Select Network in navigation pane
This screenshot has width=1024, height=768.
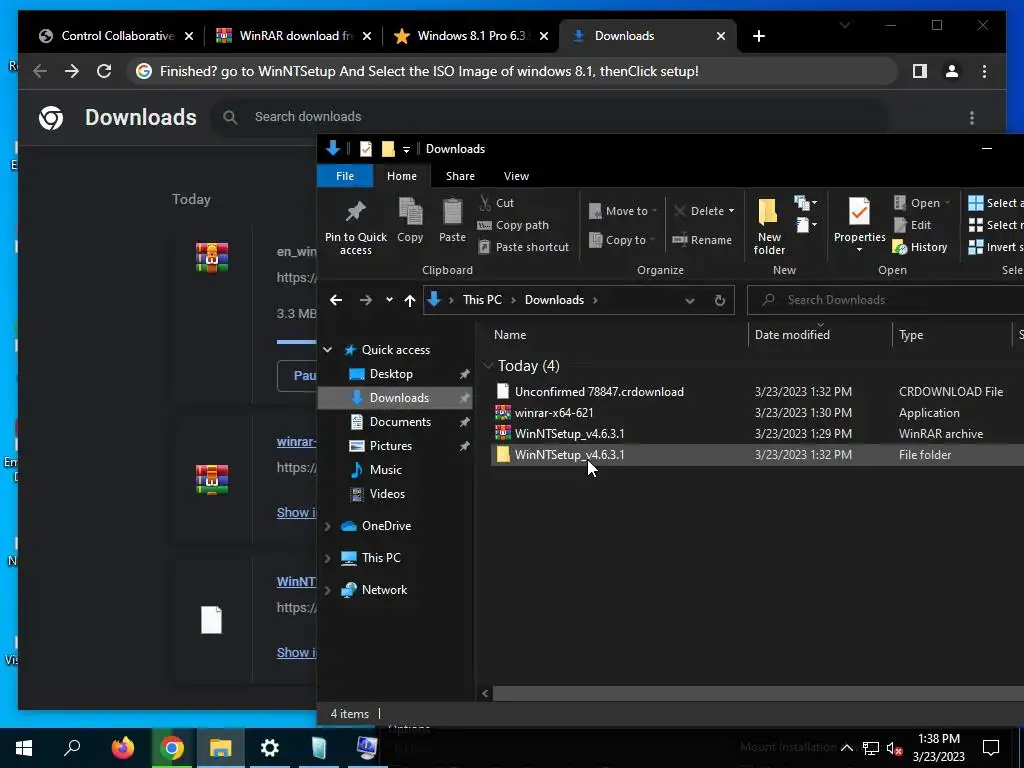click(x=384, y=590)
